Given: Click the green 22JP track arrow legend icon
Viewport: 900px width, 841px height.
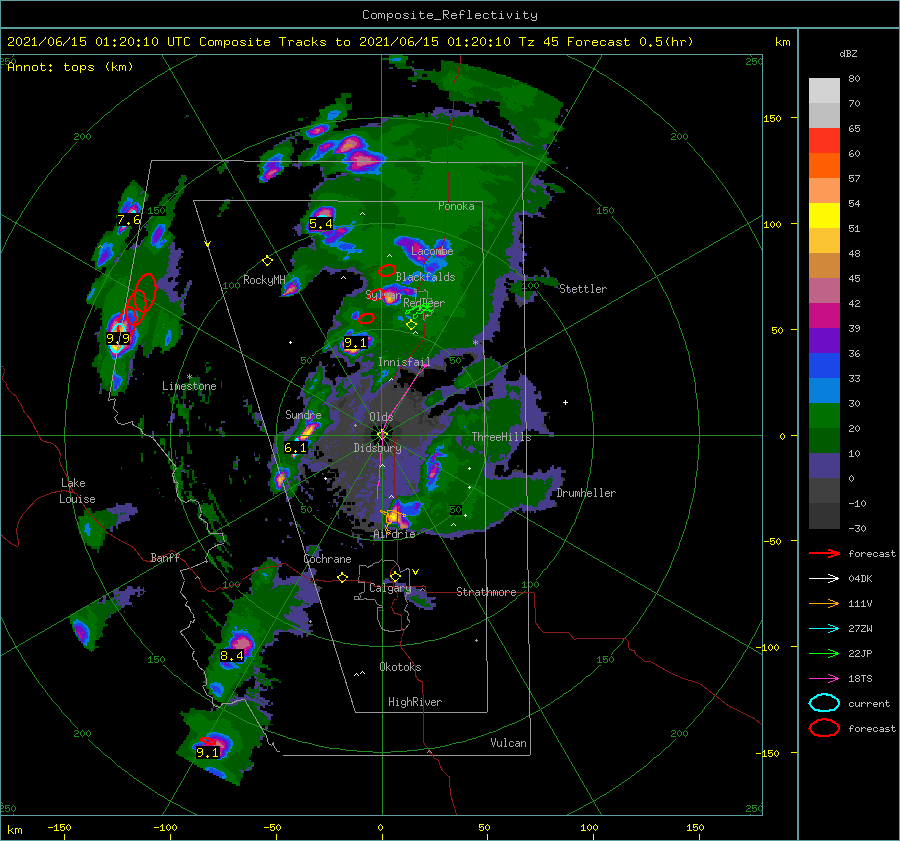Looking at the screenshot, I should coord(824,653).
